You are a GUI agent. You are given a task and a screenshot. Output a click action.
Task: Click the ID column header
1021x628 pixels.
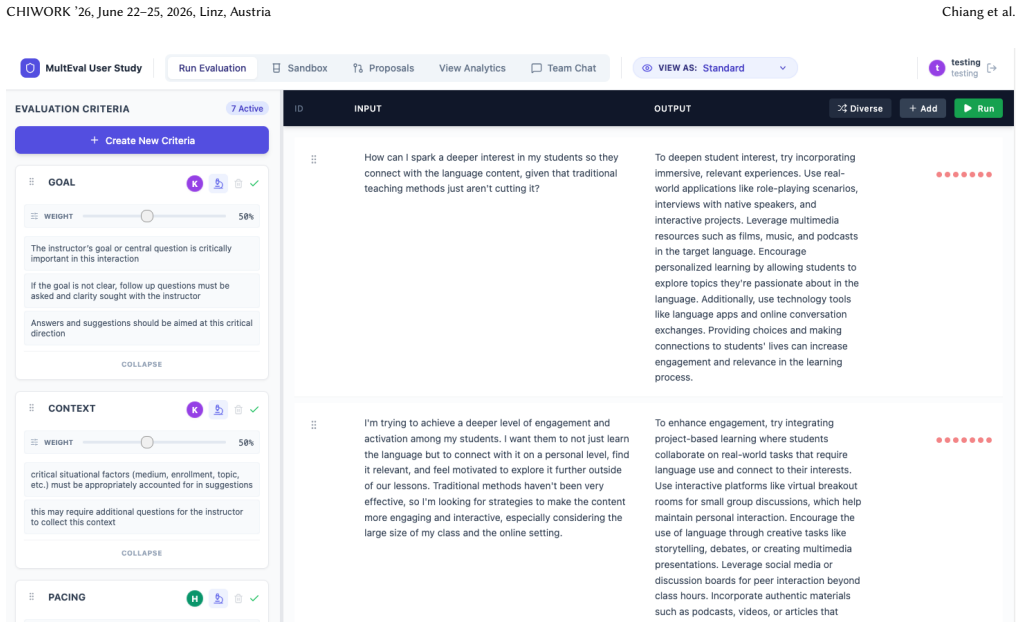click(x=299, y=109)
